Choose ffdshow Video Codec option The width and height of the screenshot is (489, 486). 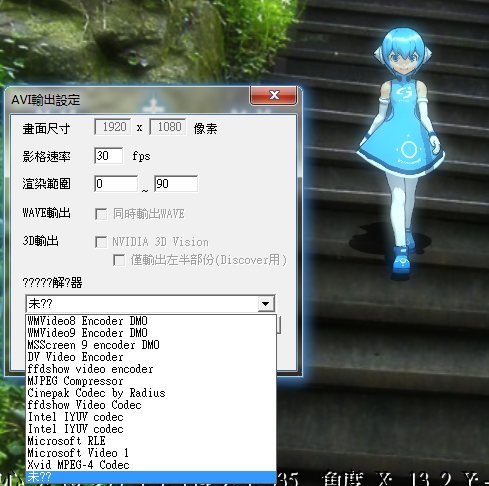151,405
